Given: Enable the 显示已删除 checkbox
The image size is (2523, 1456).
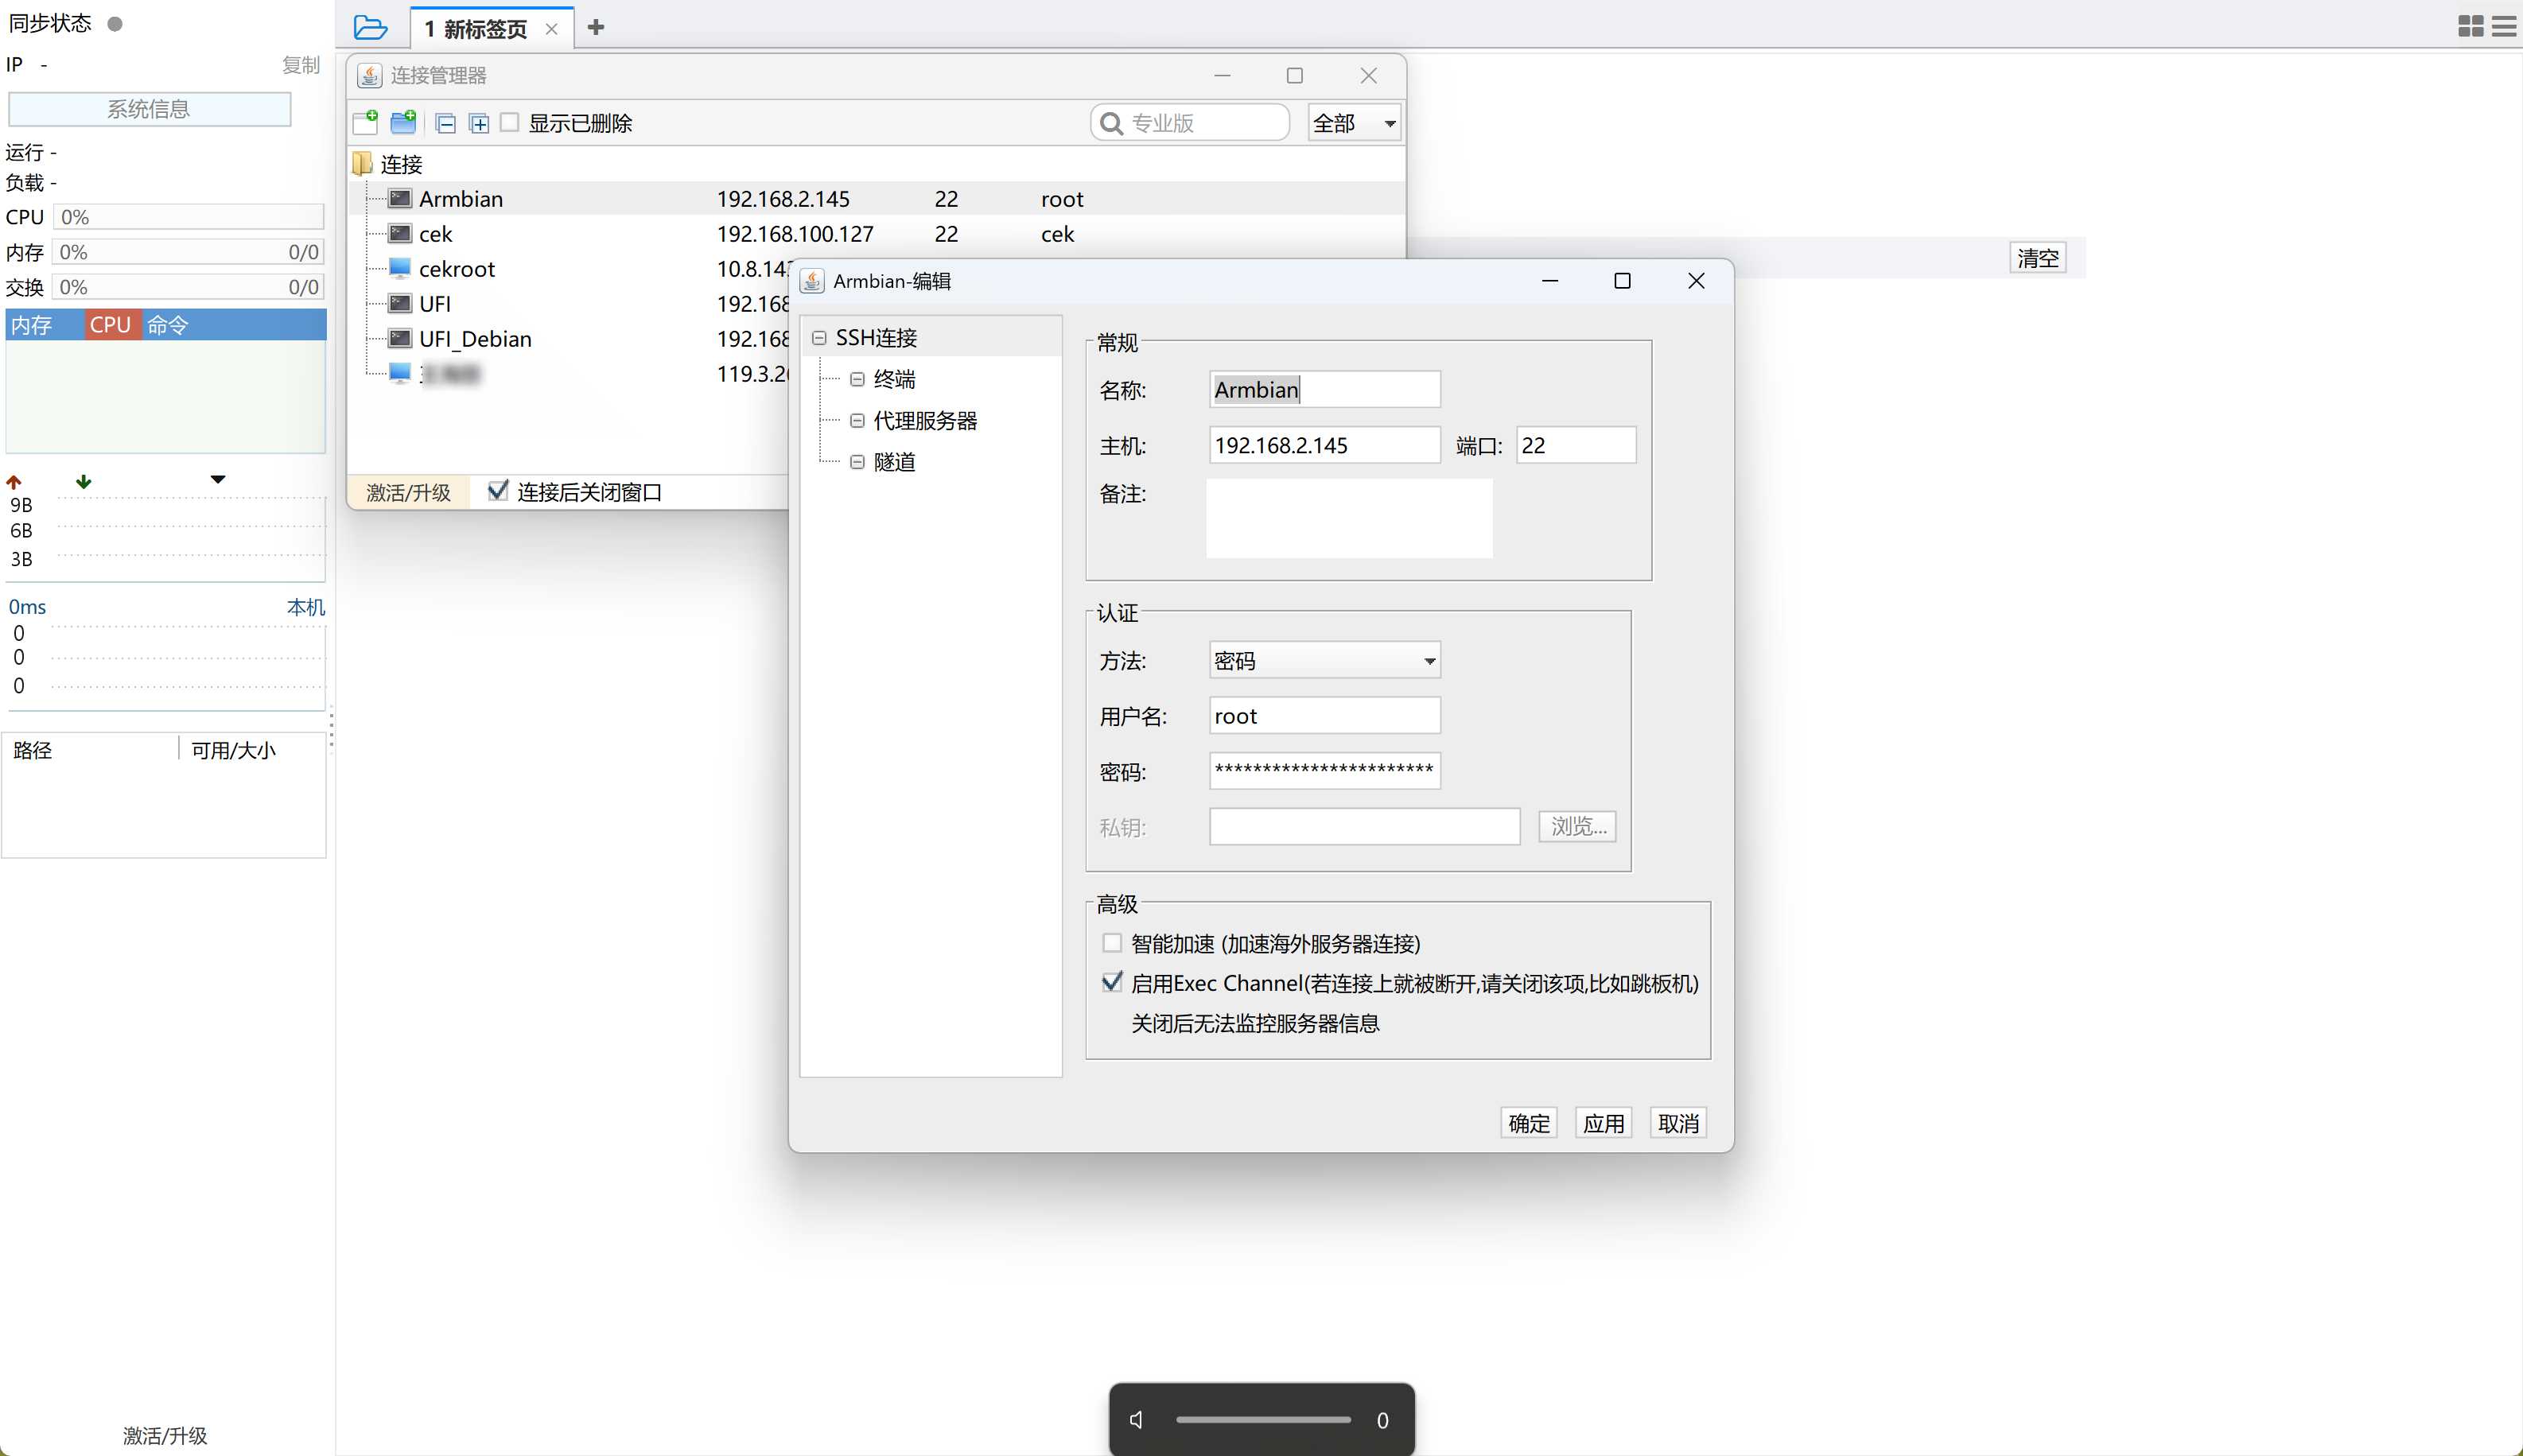Looking at the screenshot, I should 510,122.
